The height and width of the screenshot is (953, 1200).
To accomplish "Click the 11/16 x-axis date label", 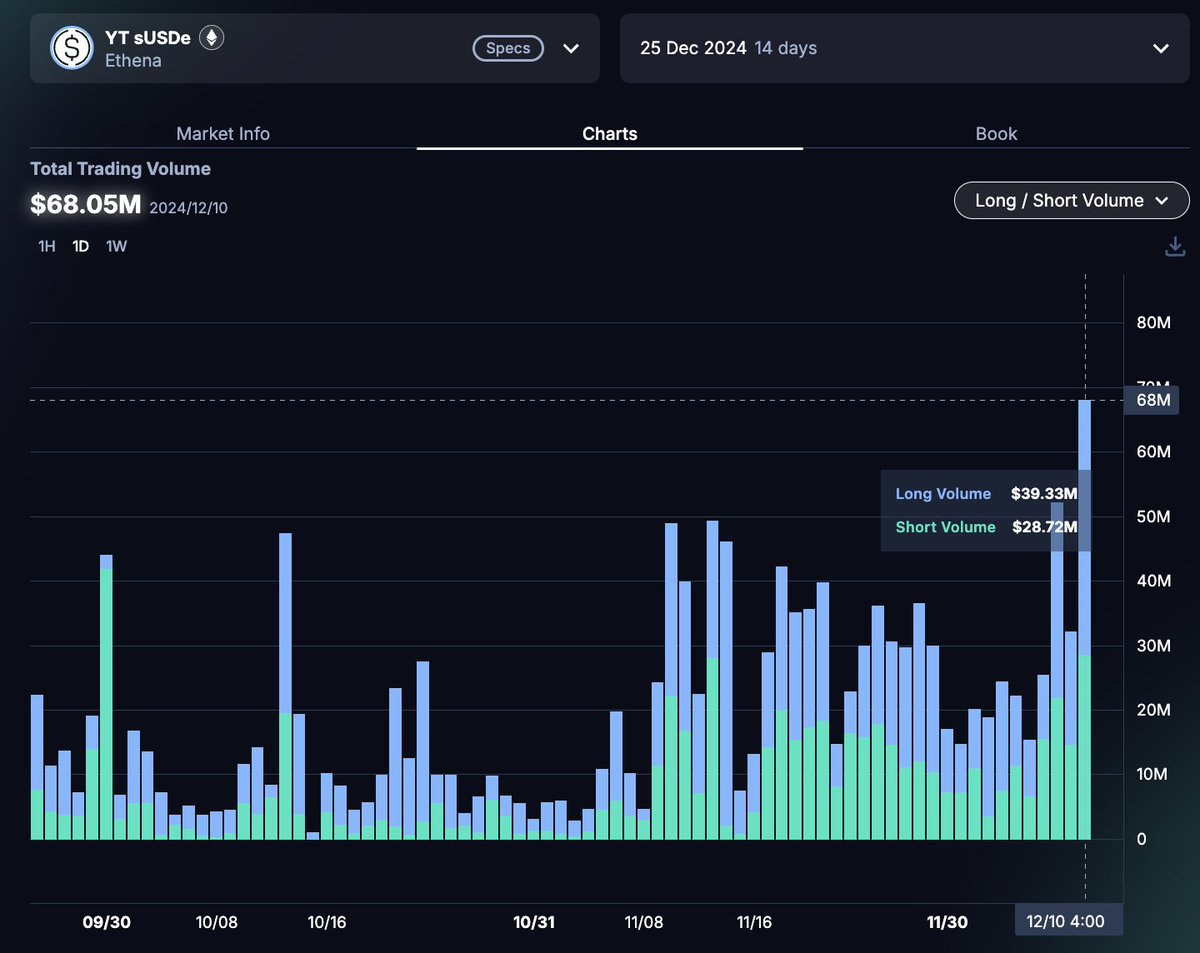I will 755,922.
